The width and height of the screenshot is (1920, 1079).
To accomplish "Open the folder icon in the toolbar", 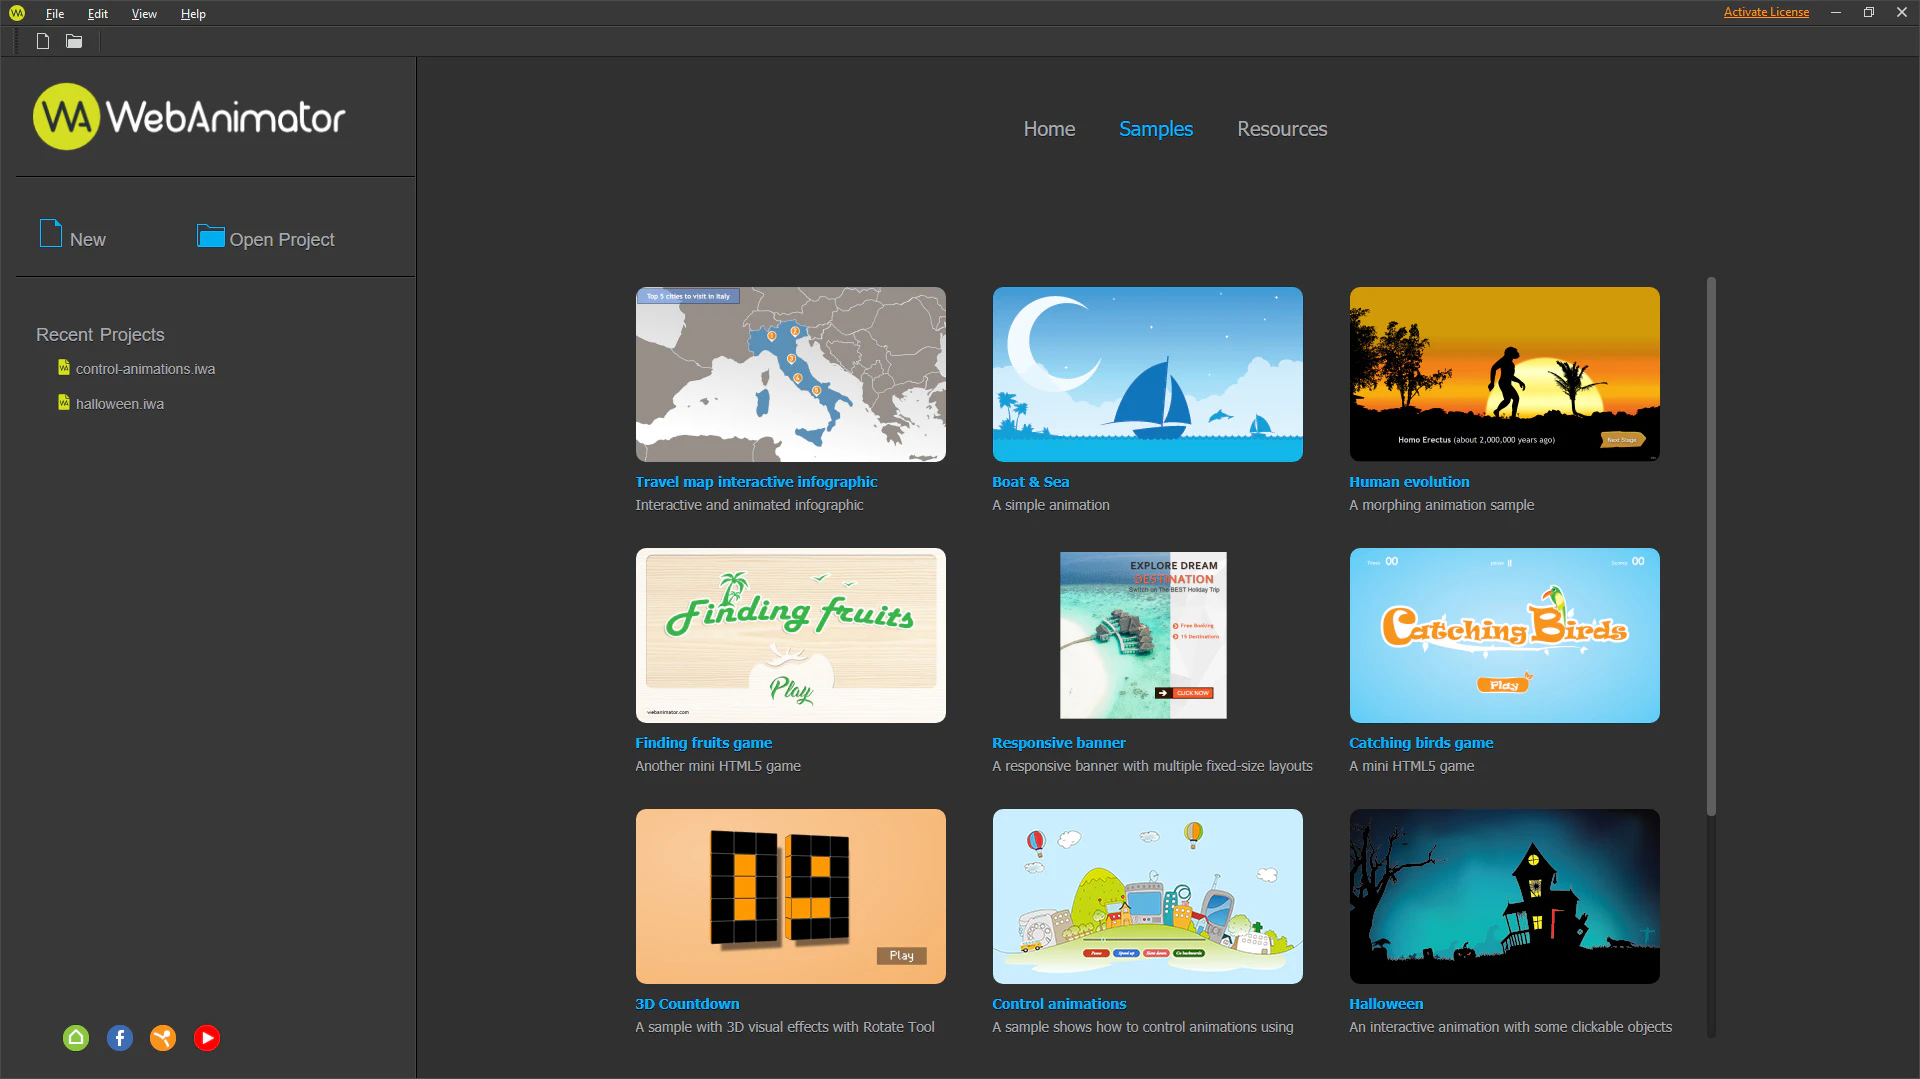I will tap(73, 41).
